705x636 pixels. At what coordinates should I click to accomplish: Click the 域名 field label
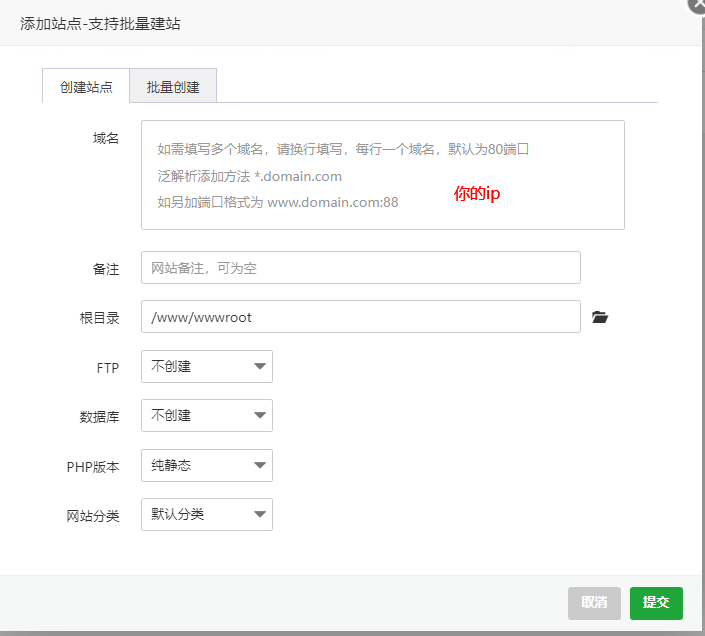point(106,138)
